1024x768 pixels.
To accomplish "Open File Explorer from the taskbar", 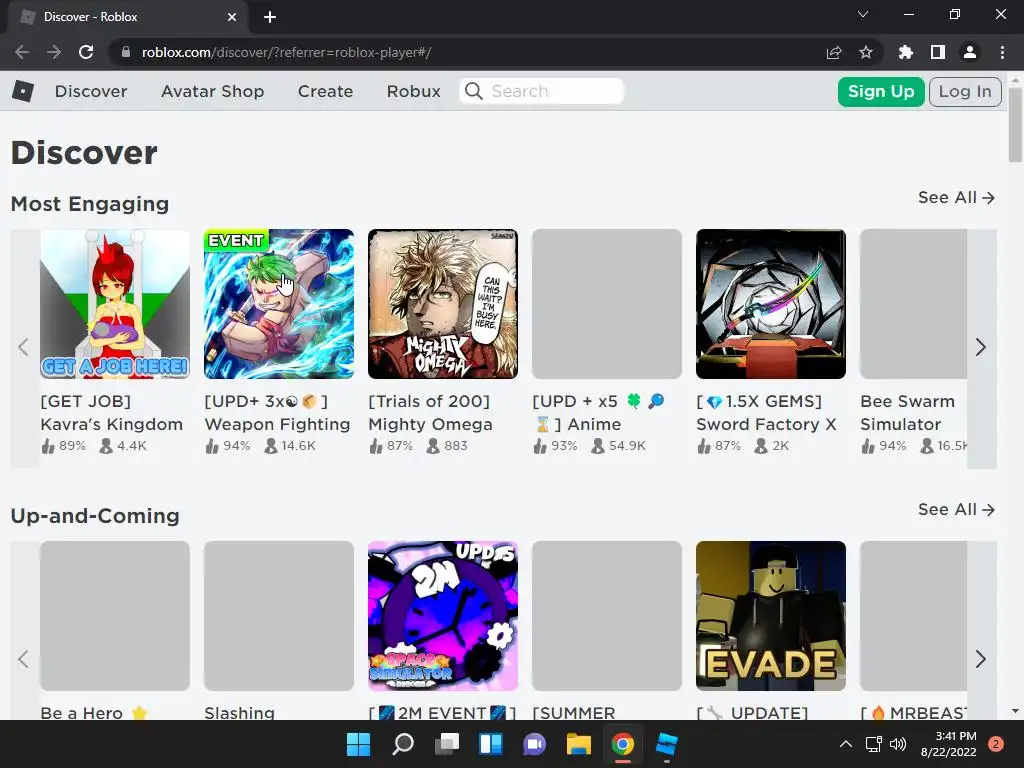I will coord(579,744).
